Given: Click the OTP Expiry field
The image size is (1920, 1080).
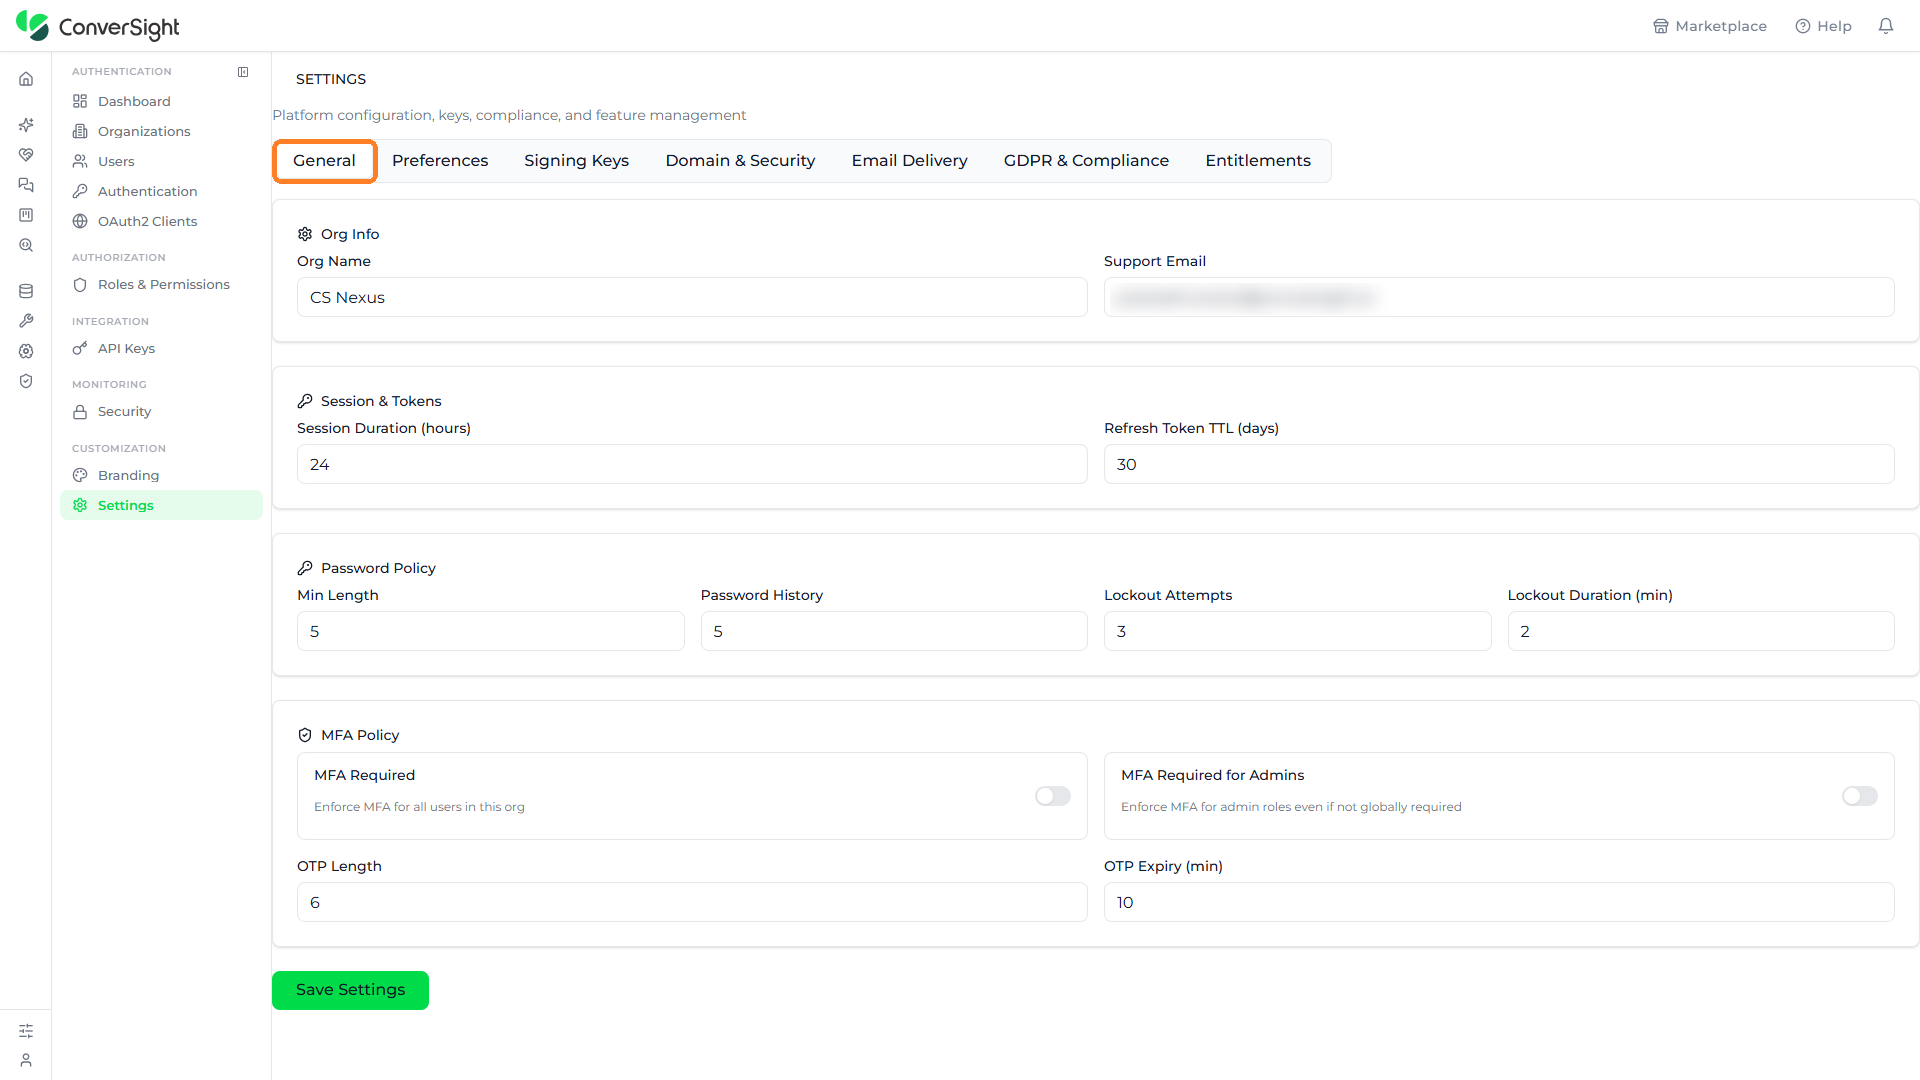Looking at the screenshot, I should pyautogui.click(x=1499, y=902).
